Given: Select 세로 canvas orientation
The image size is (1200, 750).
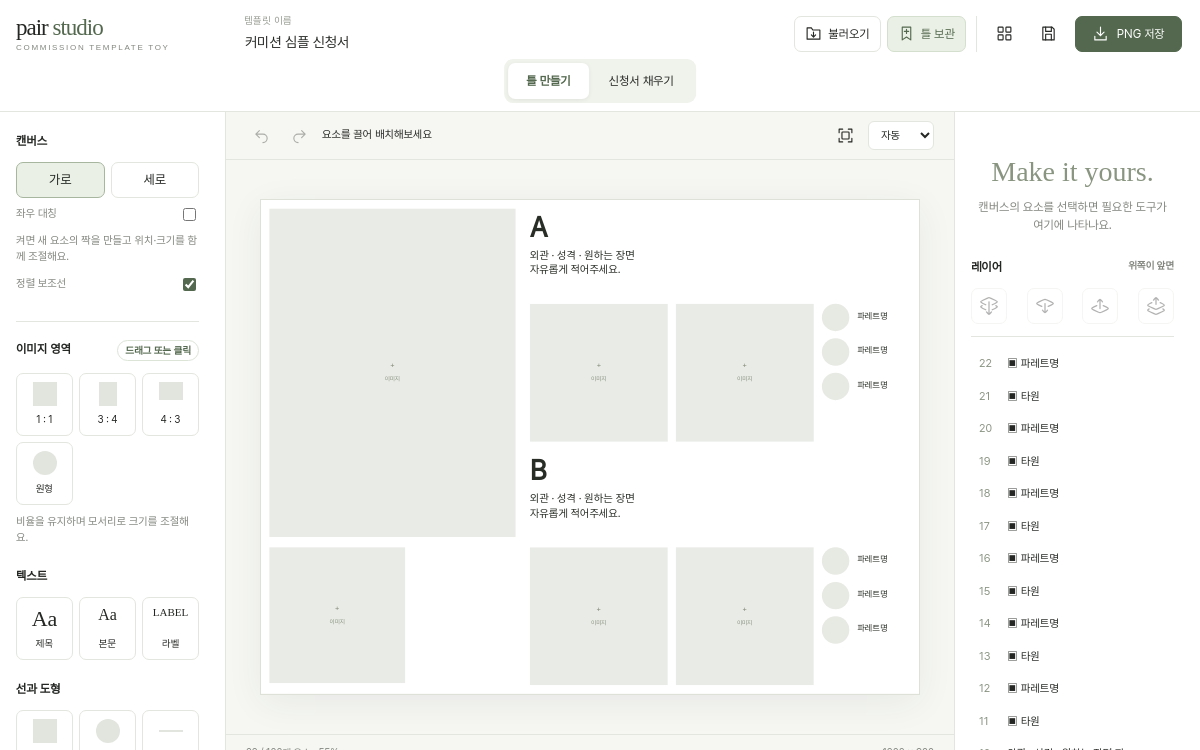Looking at the screenshot, I should coord(155,180).
